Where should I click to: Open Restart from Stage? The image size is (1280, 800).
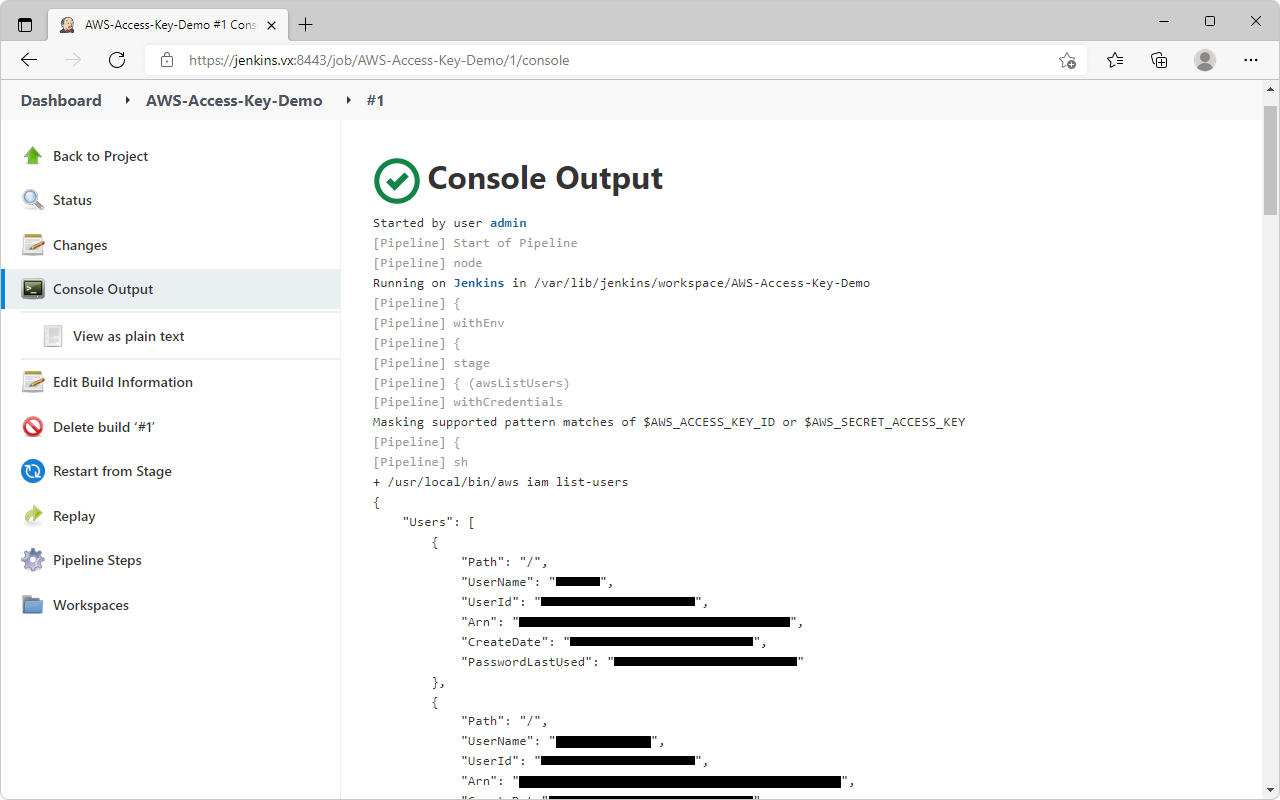112,471
